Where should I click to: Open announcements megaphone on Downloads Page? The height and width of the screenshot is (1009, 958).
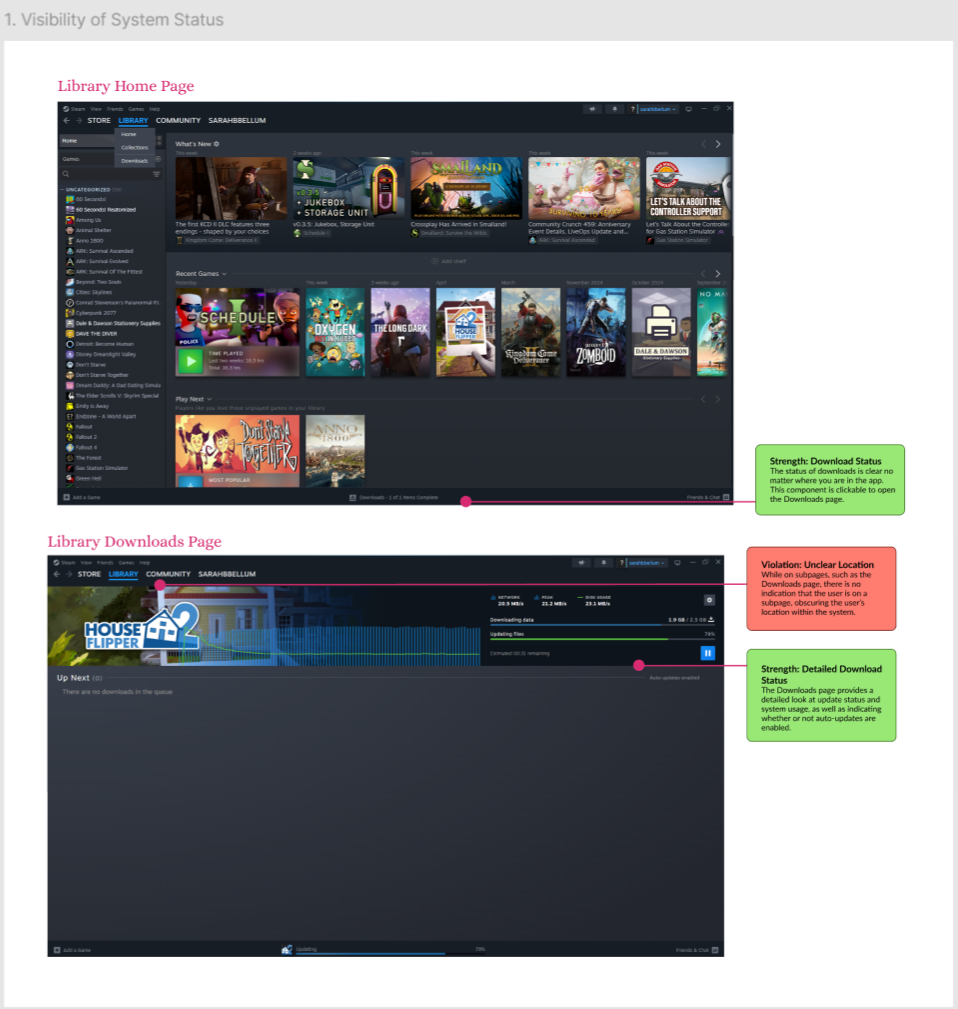582,563
